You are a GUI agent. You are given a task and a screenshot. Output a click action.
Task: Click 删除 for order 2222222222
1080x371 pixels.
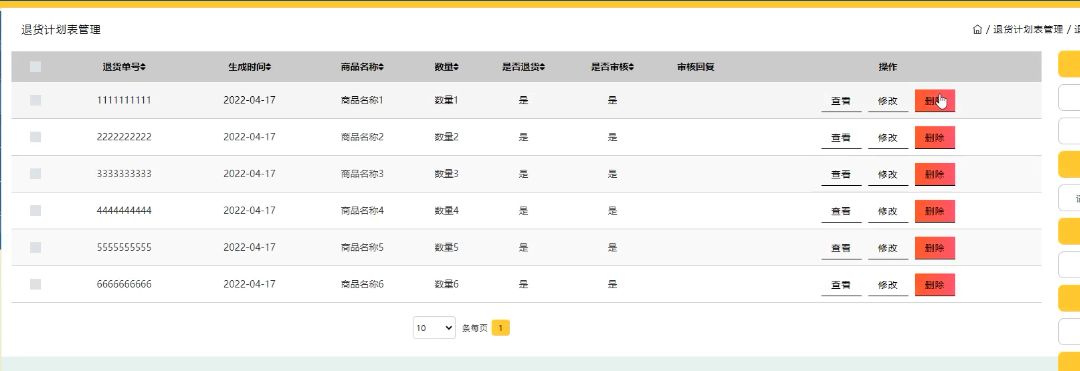coord(935,138)
